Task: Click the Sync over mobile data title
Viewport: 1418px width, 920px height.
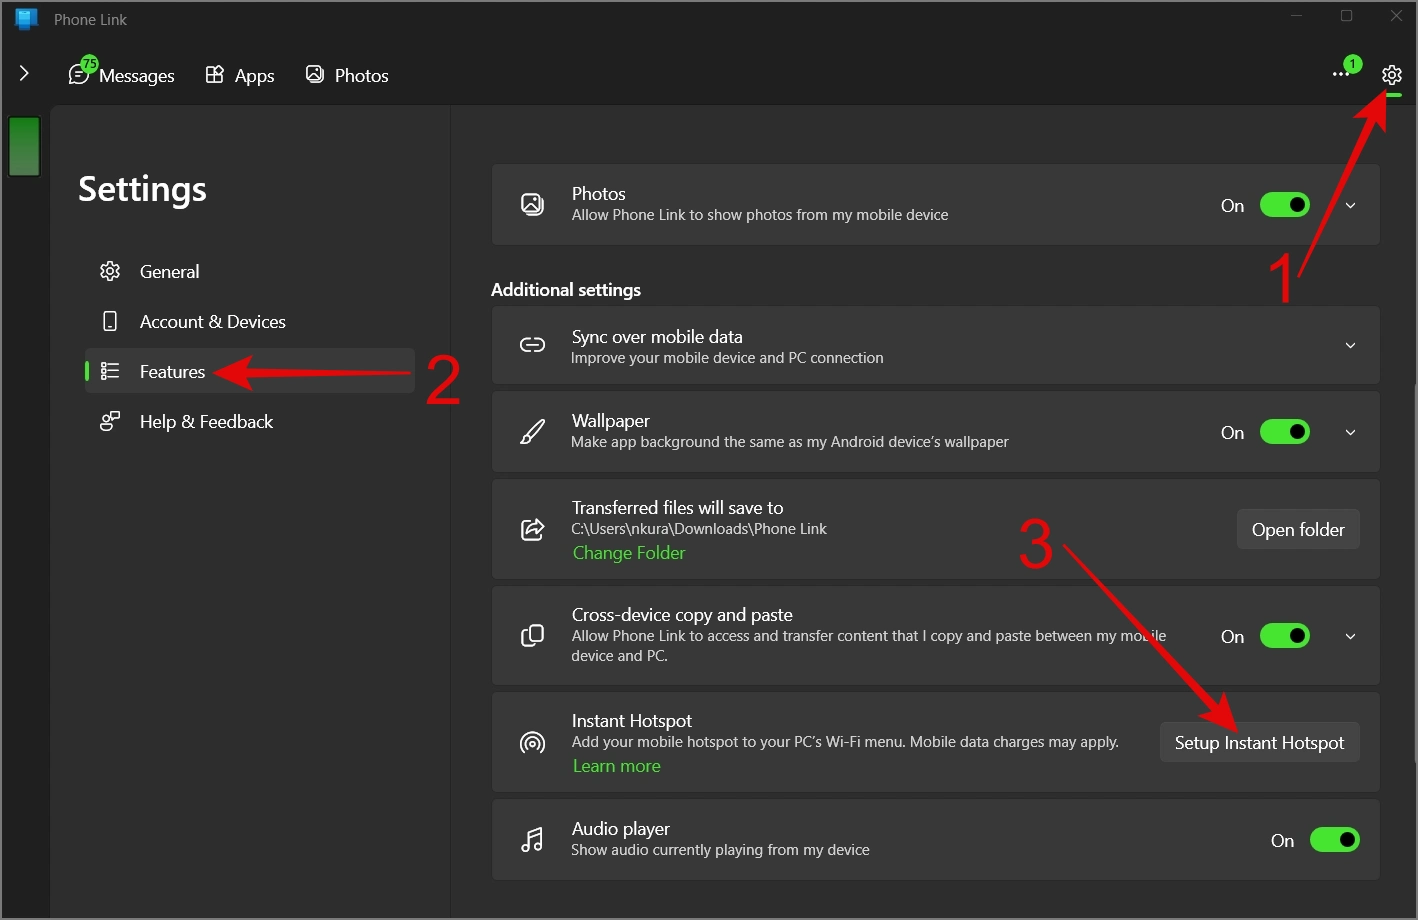Action: (657, 337)
